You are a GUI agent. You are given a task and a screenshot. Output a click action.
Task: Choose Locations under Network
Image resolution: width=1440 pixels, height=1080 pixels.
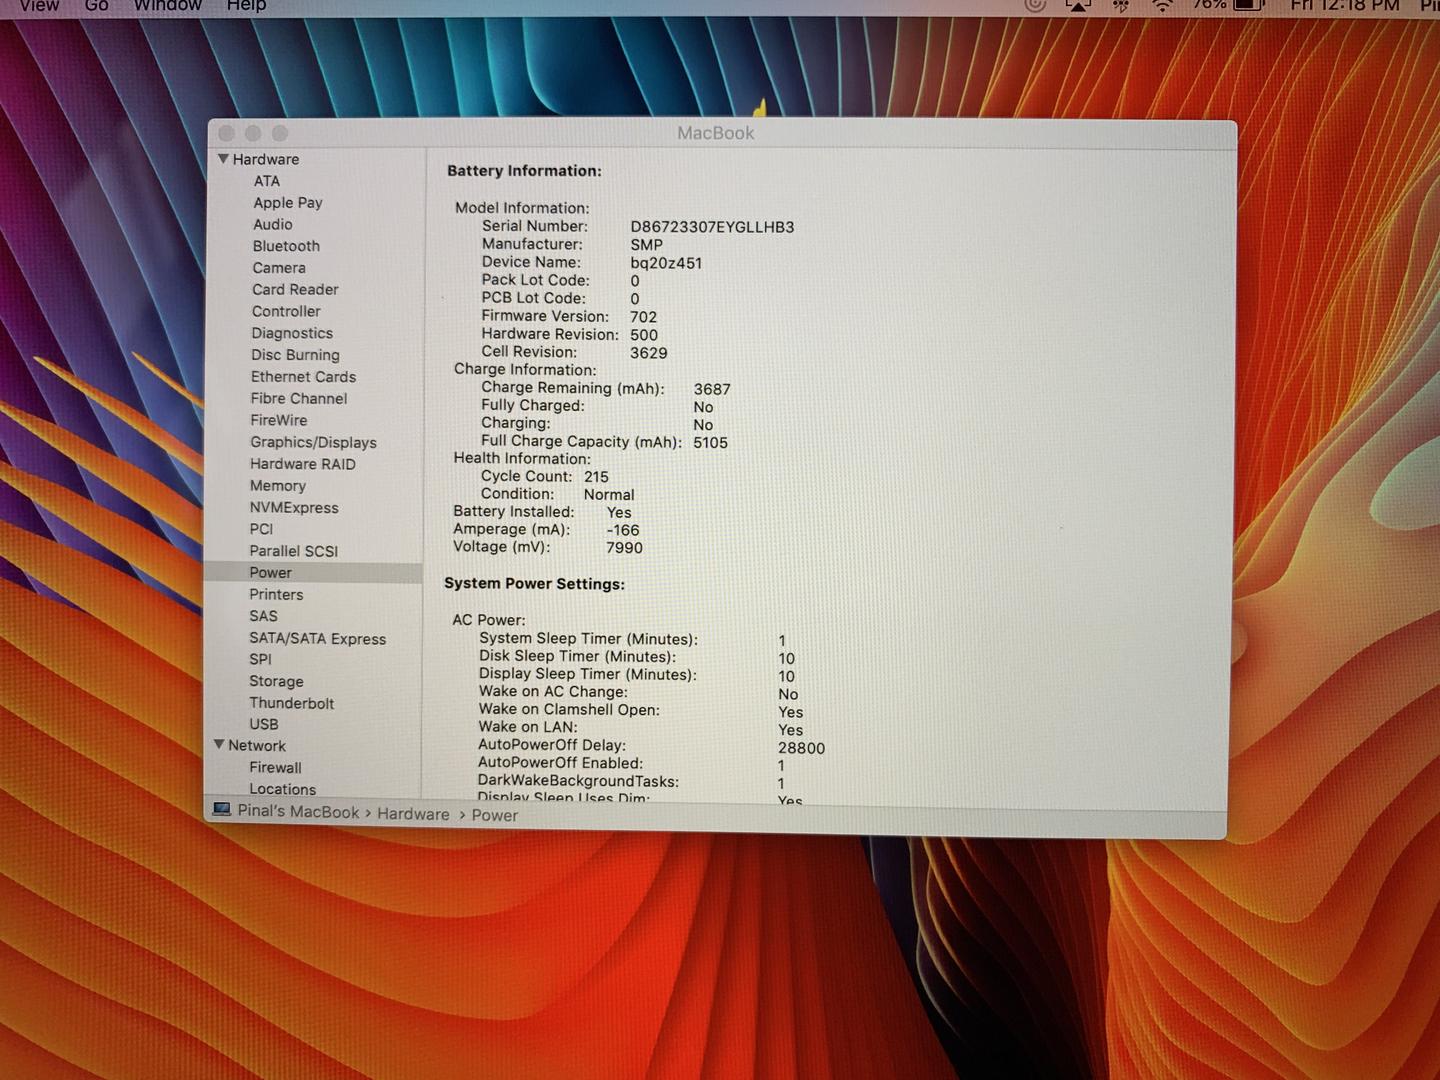pos(282,790)
